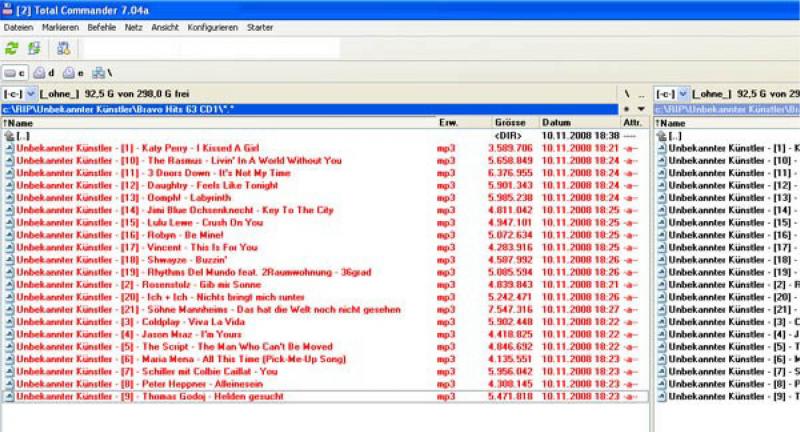Sort left panel by Grösse column
800x432 pixels.
pyautogui.click(x=514, y=123)
